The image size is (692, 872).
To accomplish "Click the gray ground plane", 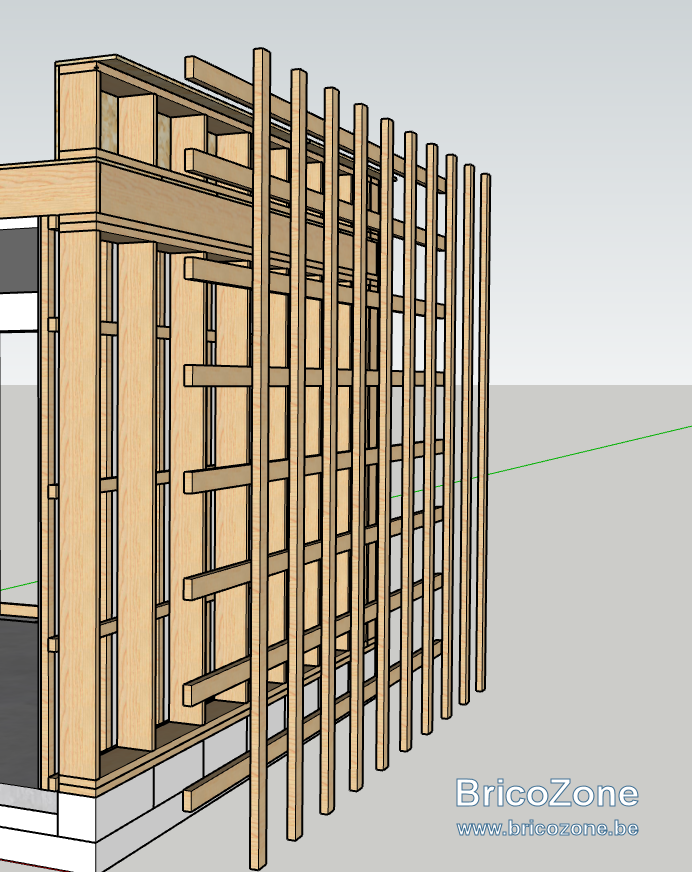I will click(x=590, y=612).
